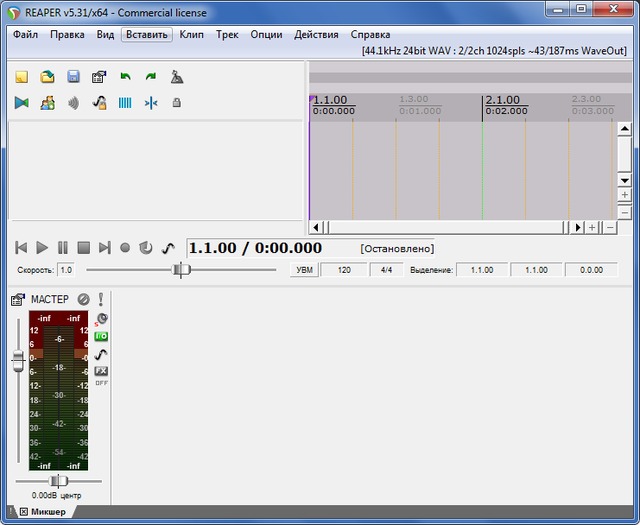Click the Open Project folder icon

[x=47, y=76]
